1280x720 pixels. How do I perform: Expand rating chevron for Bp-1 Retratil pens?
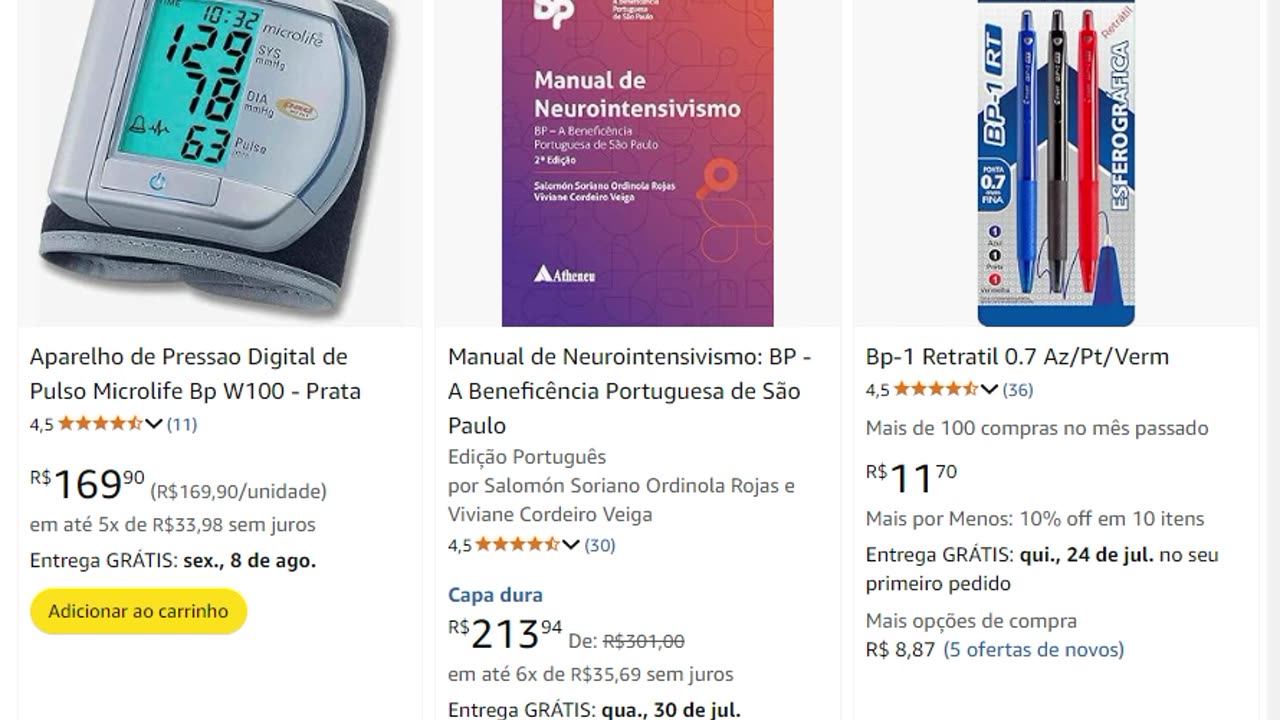click(x=989, y=390)
